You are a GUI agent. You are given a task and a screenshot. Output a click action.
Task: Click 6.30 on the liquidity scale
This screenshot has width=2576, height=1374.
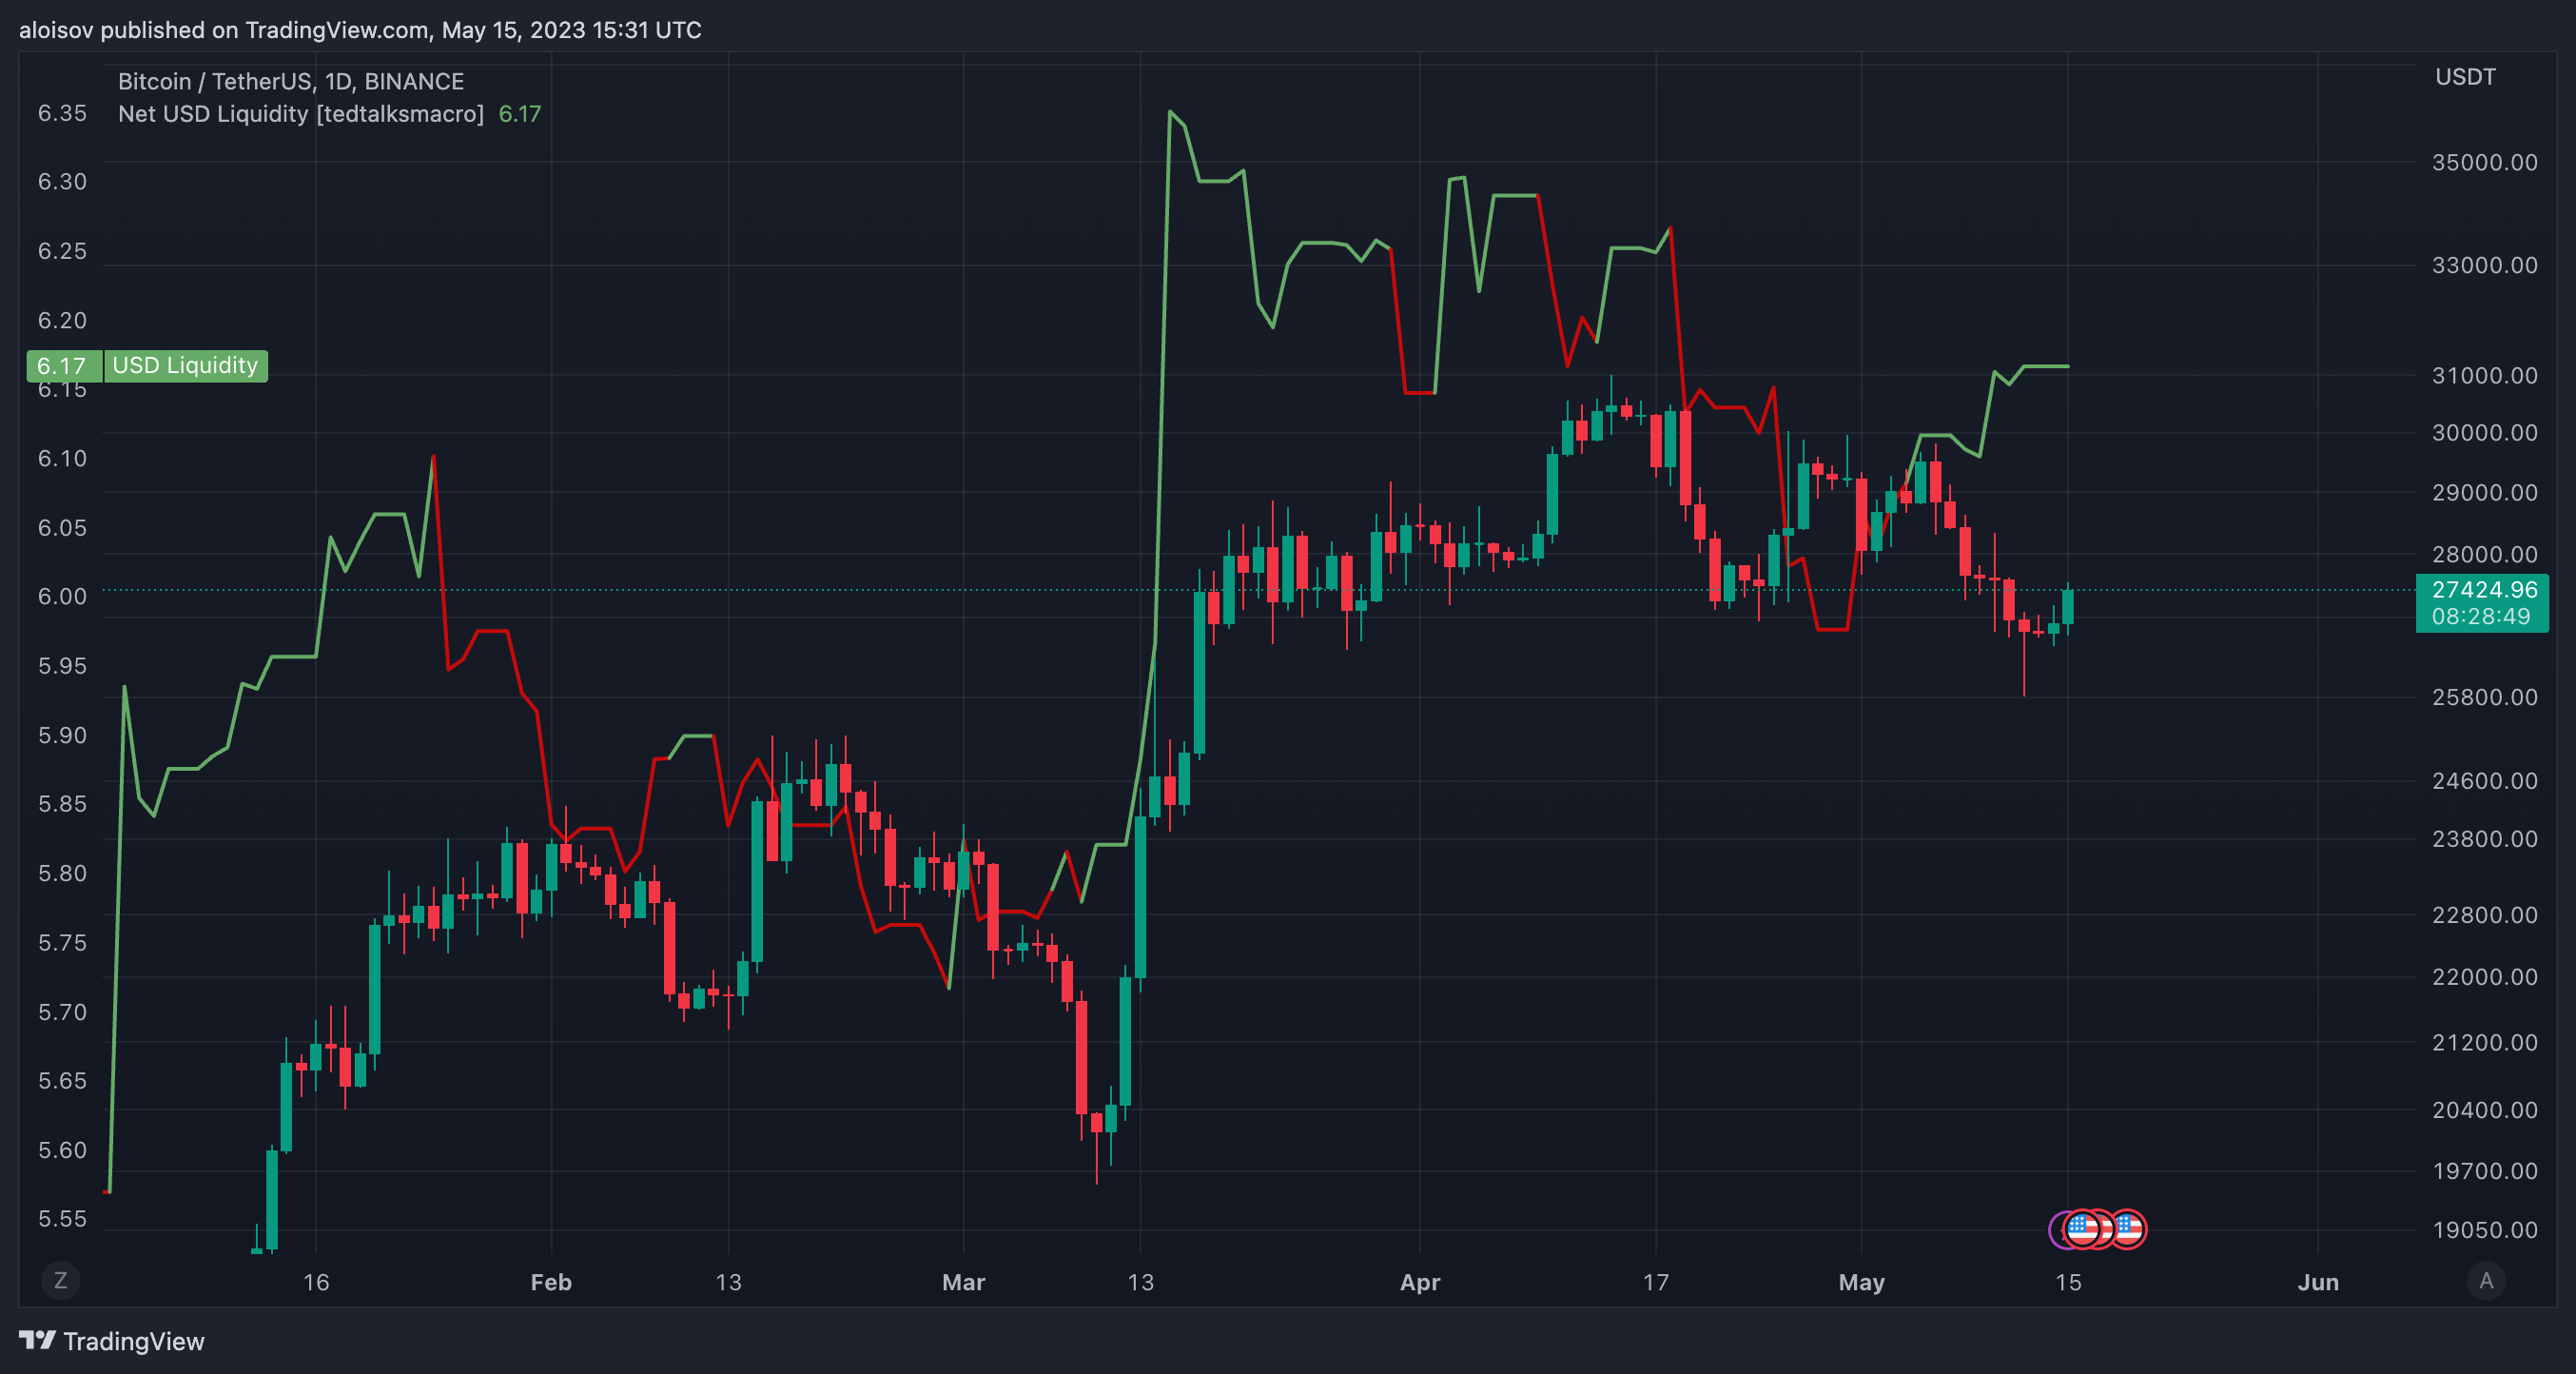62,181
